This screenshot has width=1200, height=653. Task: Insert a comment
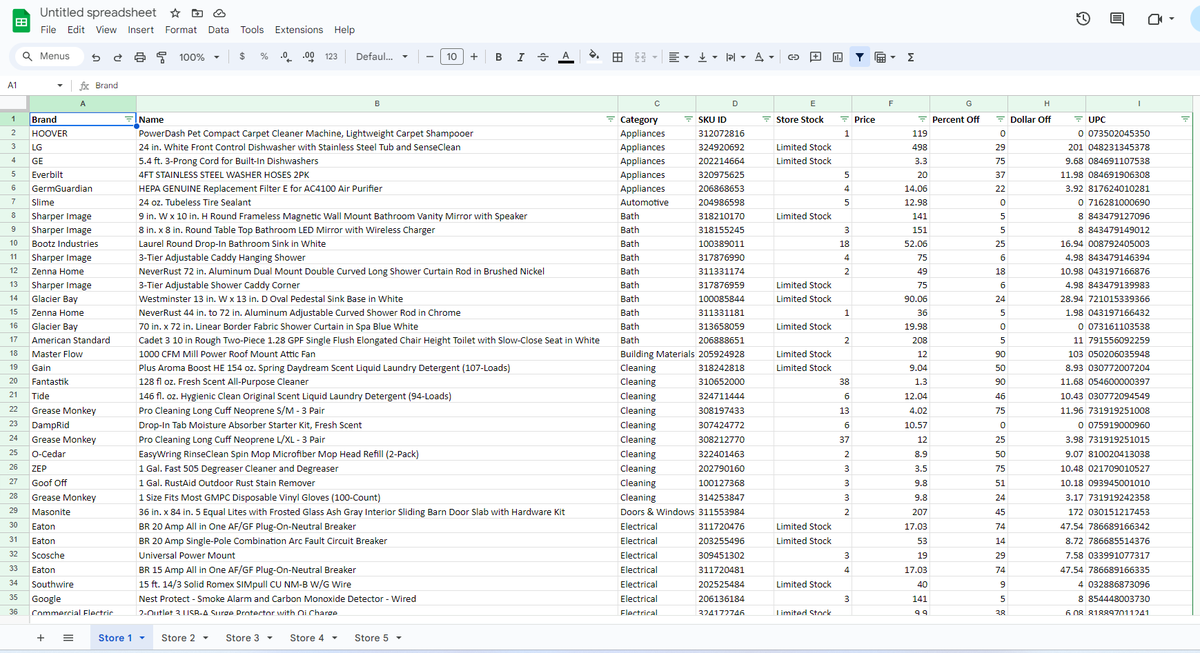pyautogui.click(x=815, y=57)
